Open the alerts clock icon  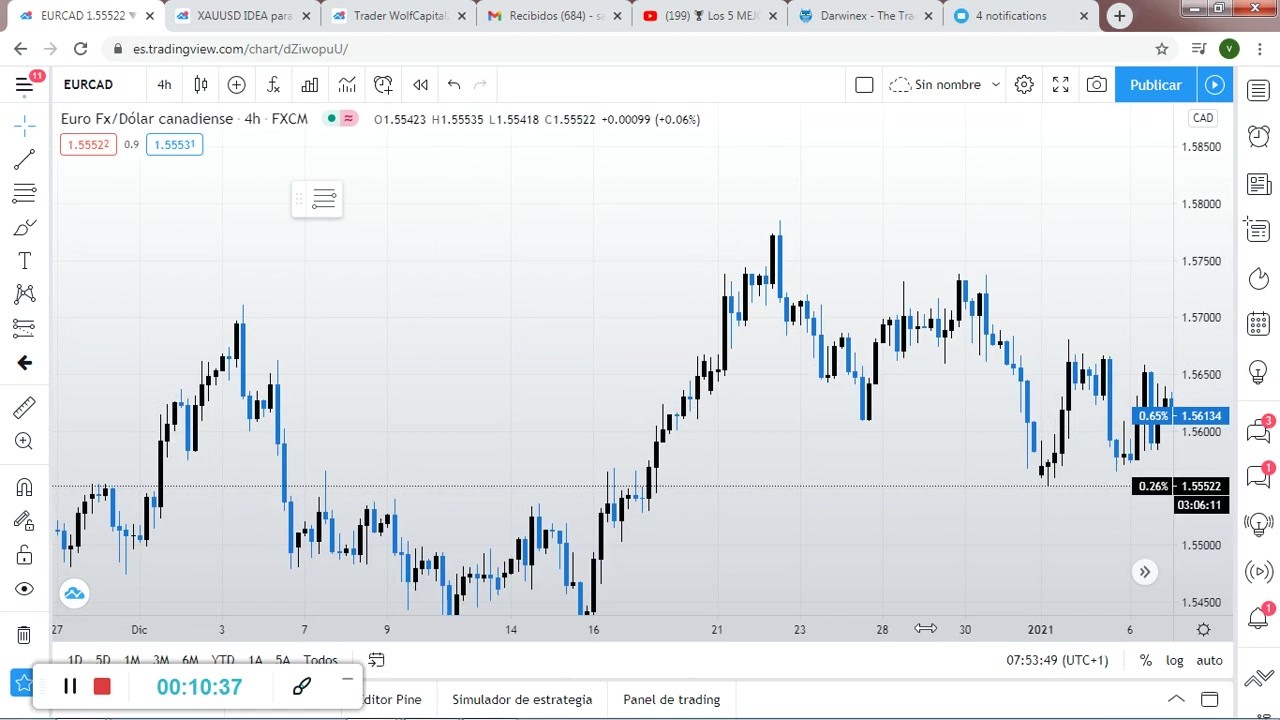point(1258,136)
